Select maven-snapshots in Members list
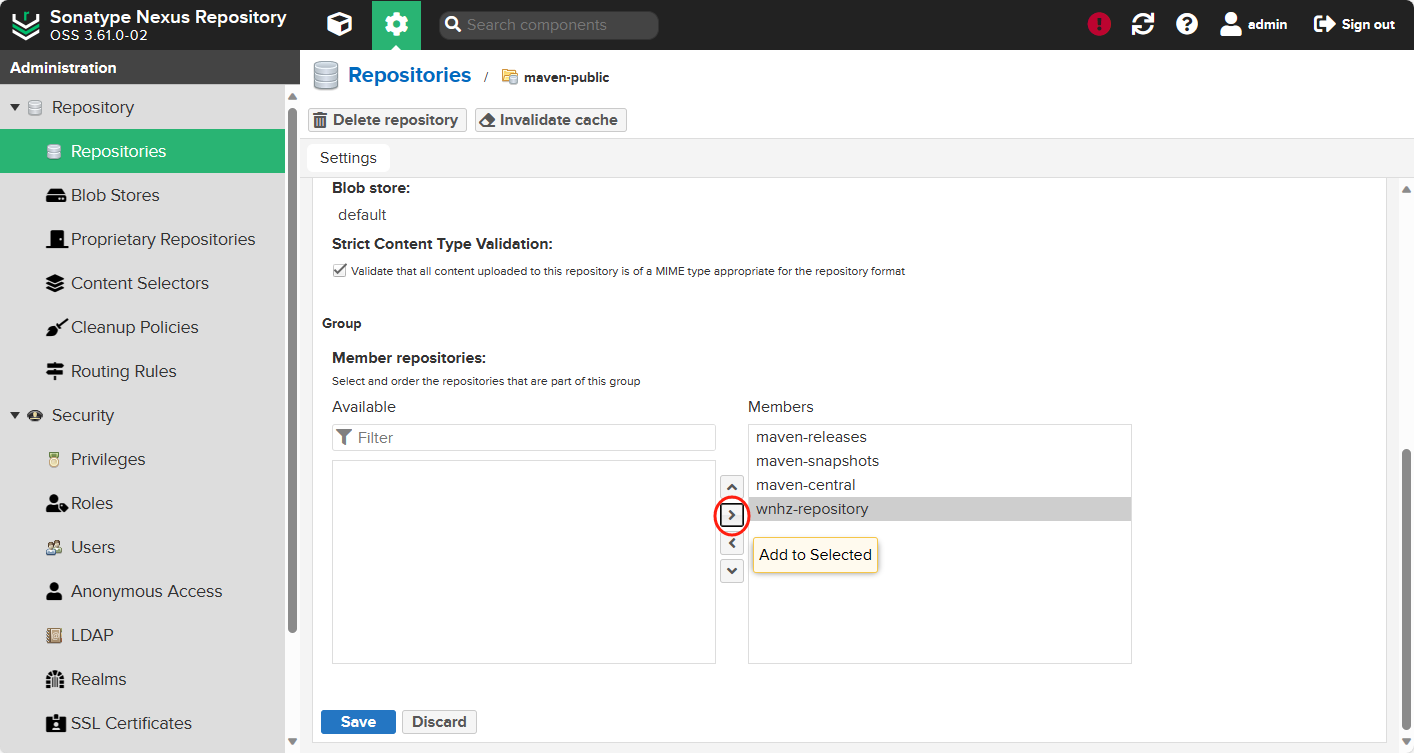Screen dimensions: 1414x753 (940, 461)
